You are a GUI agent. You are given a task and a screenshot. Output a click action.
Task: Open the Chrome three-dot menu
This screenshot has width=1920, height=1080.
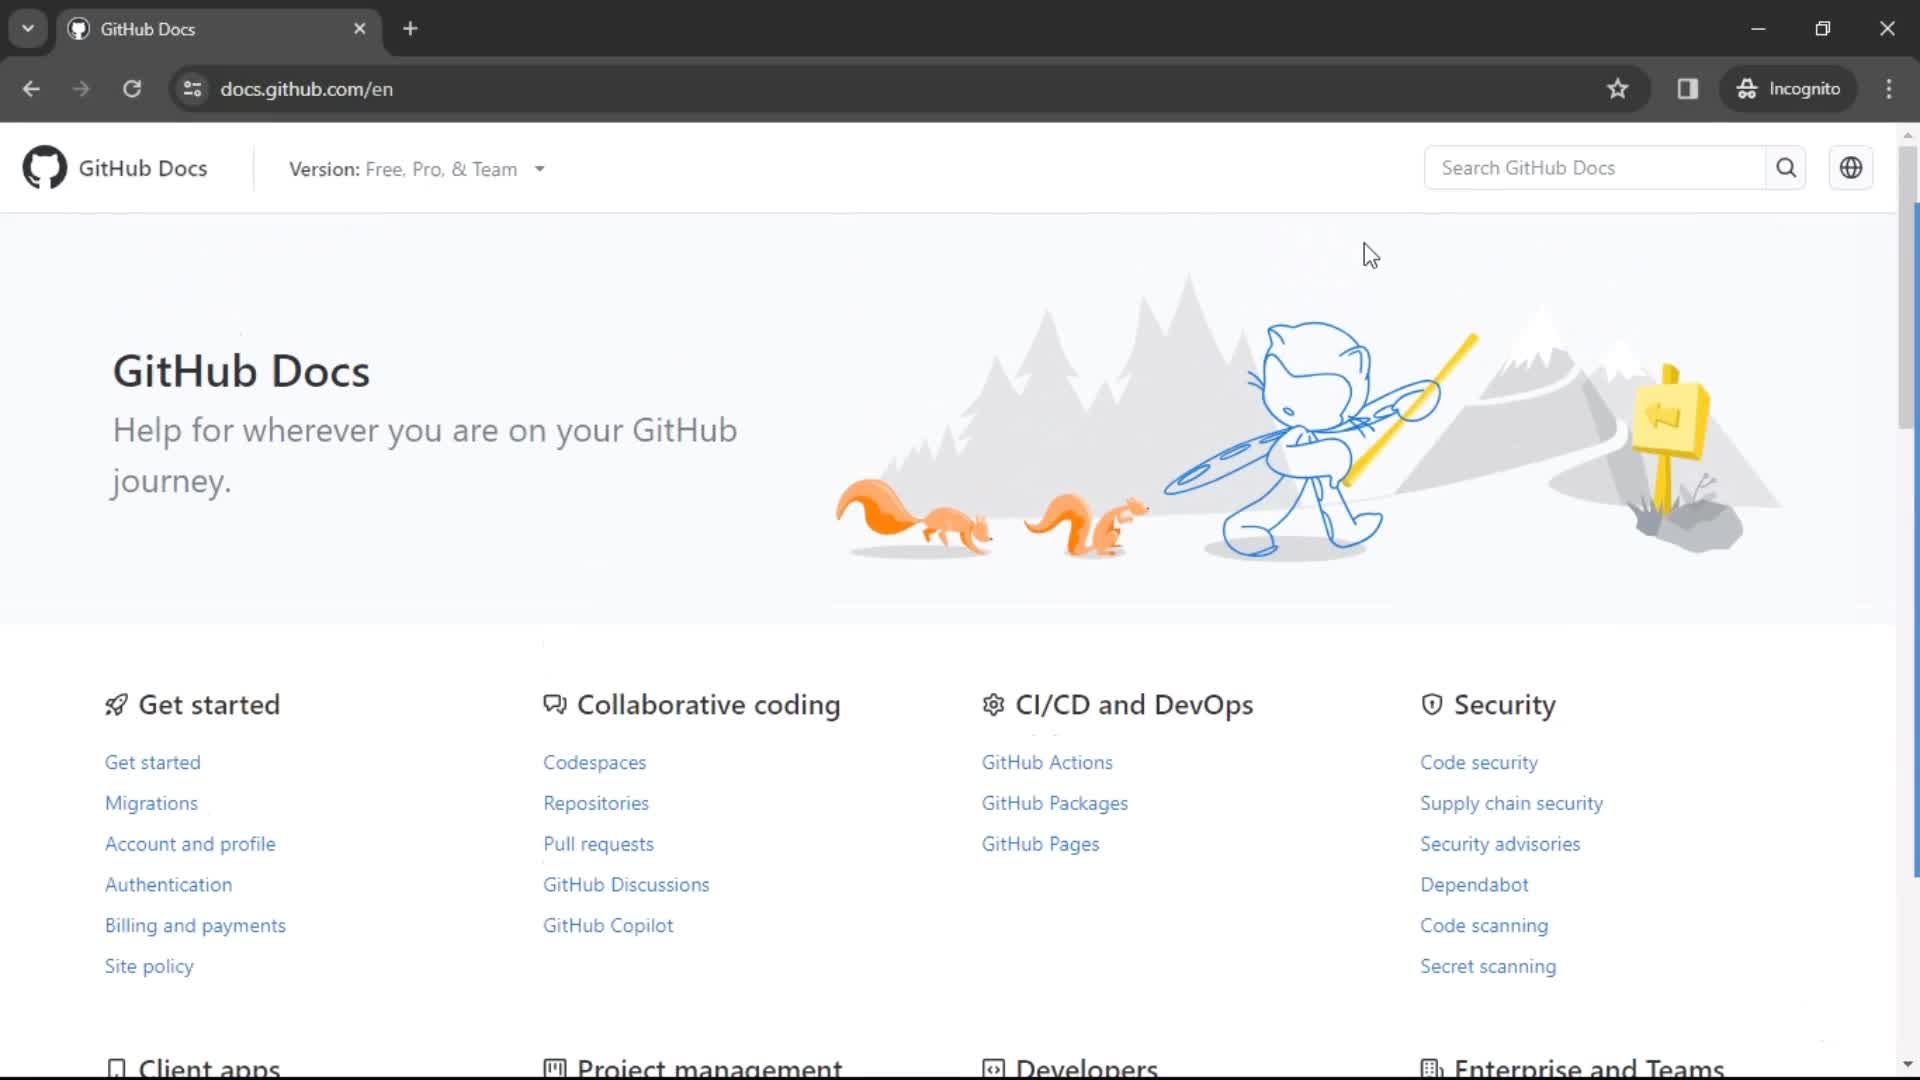coord(1889,89)
